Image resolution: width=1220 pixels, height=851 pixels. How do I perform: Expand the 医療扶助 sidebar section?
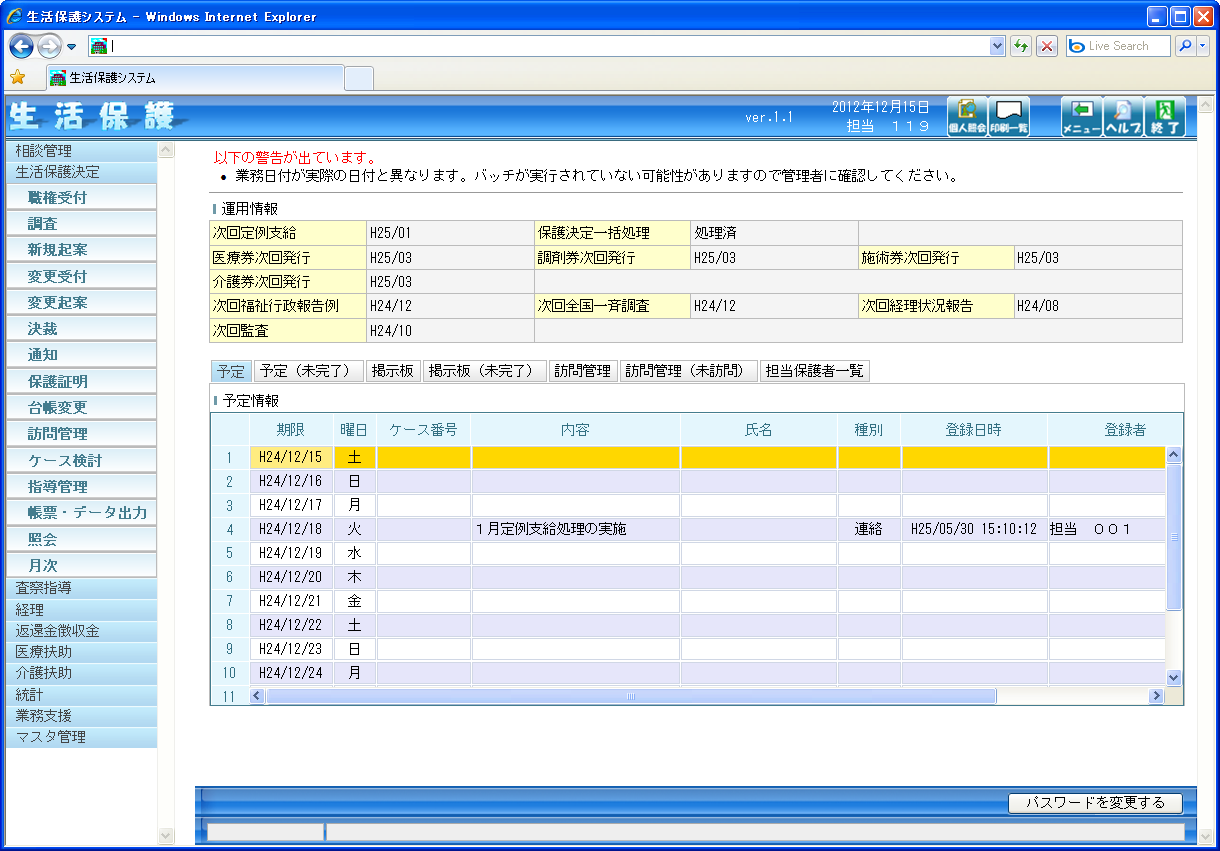coord(81,652)
